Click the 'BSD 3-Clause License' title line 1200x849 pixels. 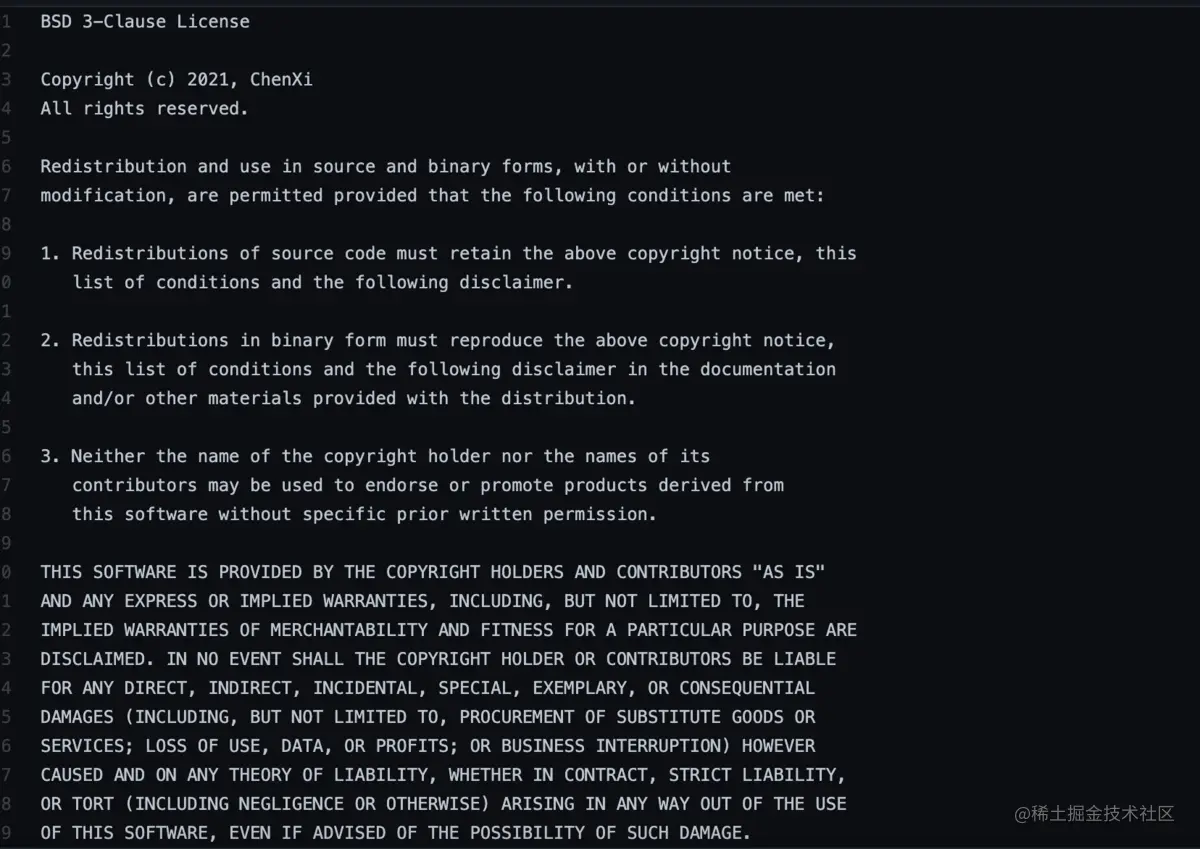click(145, 21)
